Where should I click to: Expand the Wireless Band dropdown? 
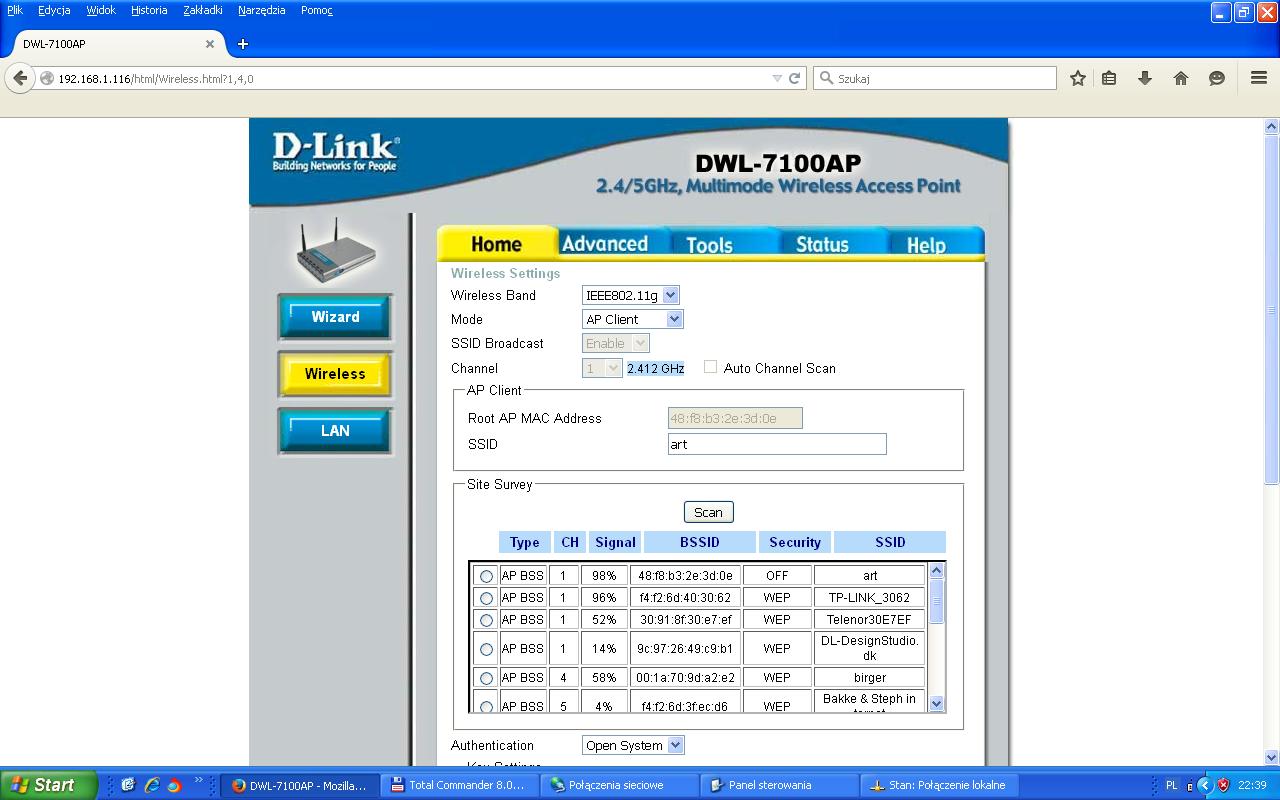[x=631, y=295]
